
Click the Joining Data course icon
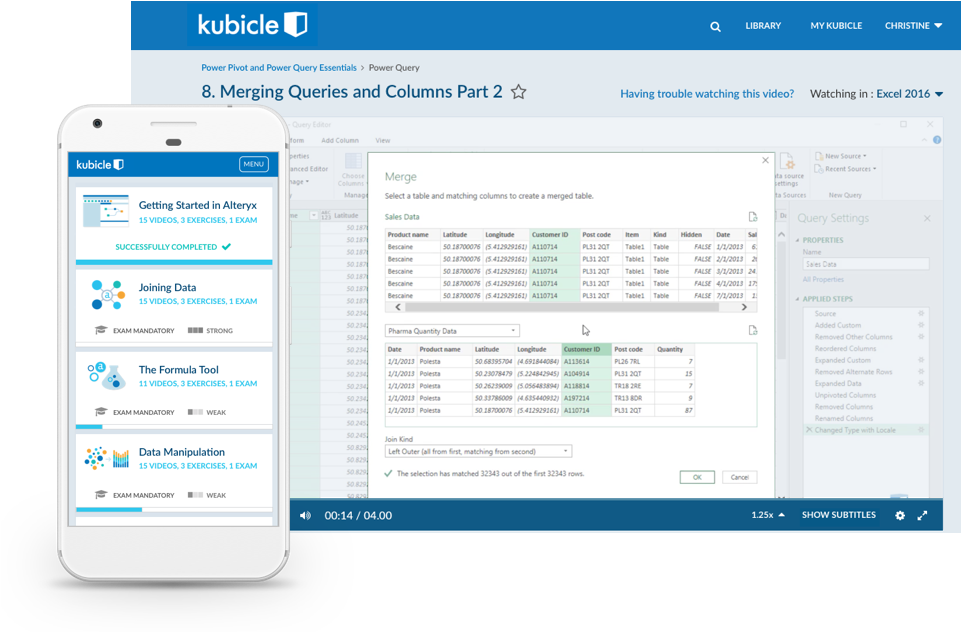pos(107,294)
